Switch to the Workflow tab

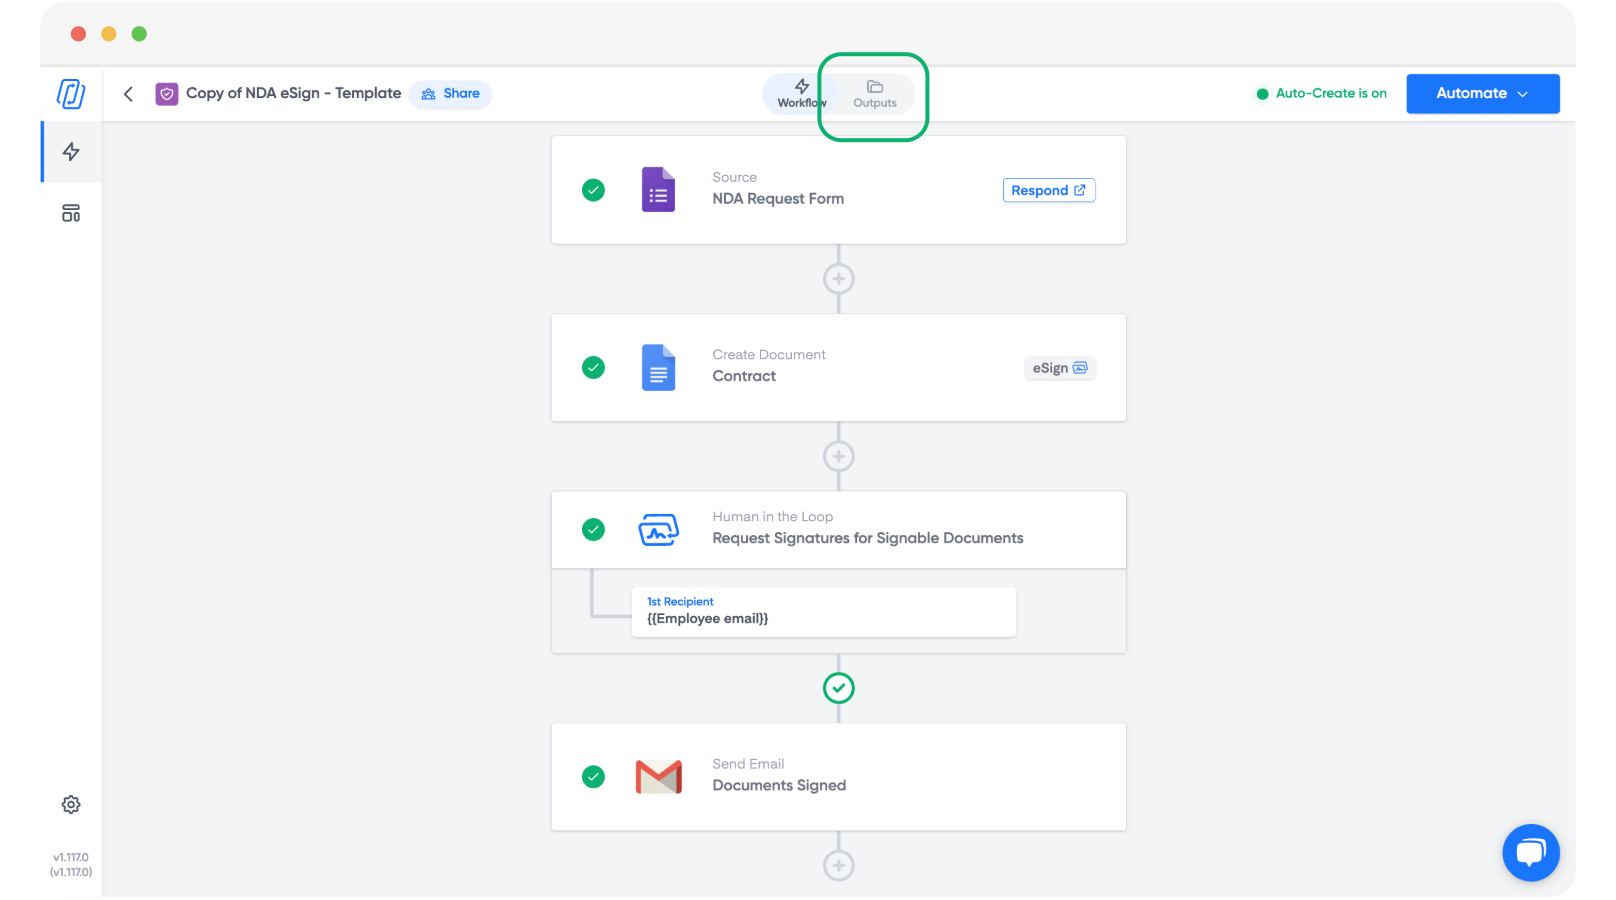click(x=800, y=94)
